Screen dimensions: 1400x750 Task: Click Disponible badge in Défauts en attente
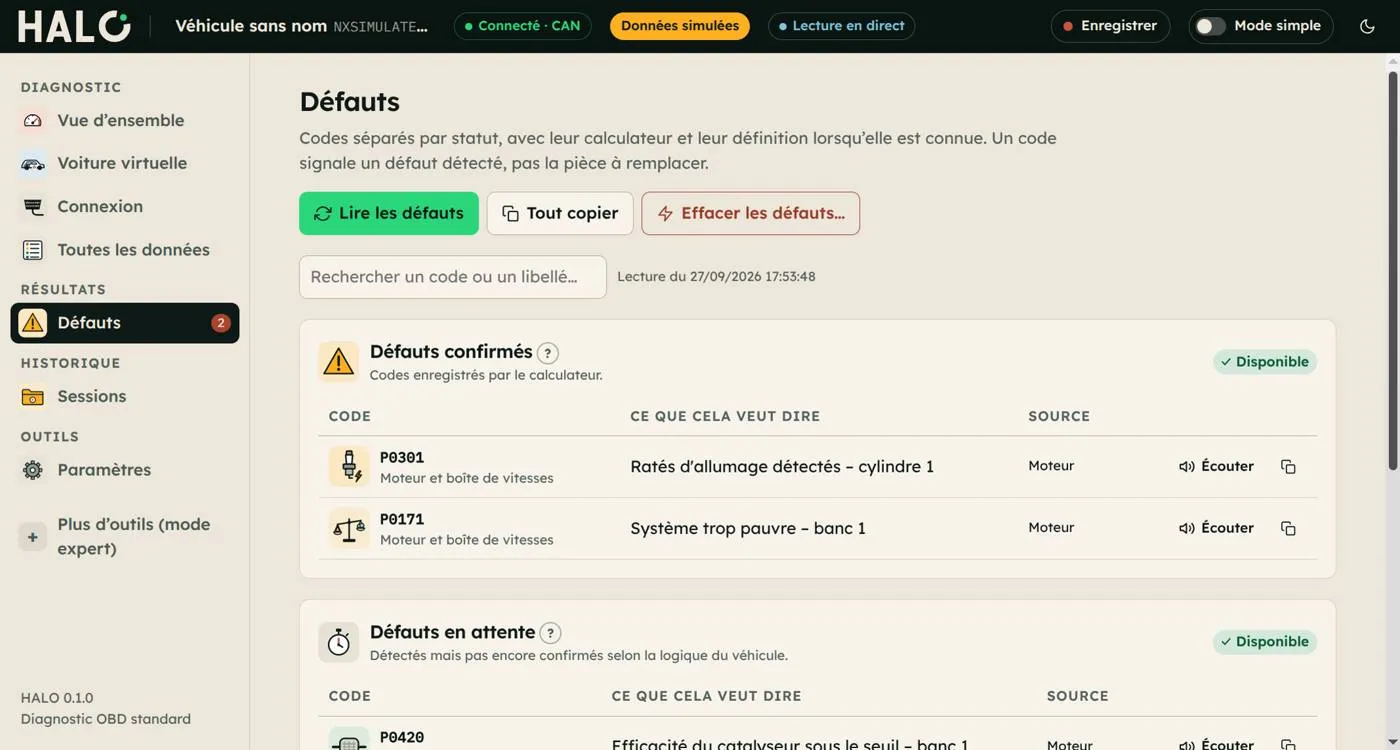pyautogui.click(x=1265, y=642)
